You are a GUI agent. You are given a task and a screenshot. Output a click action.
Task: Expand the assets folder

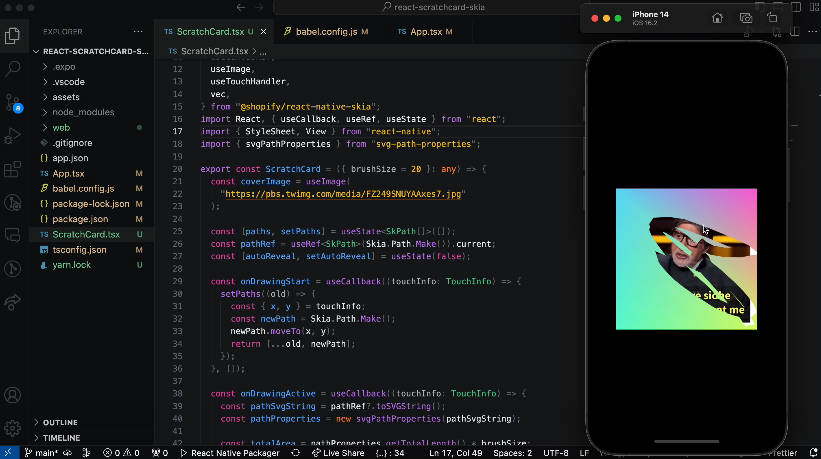click(x=45, y=97)
